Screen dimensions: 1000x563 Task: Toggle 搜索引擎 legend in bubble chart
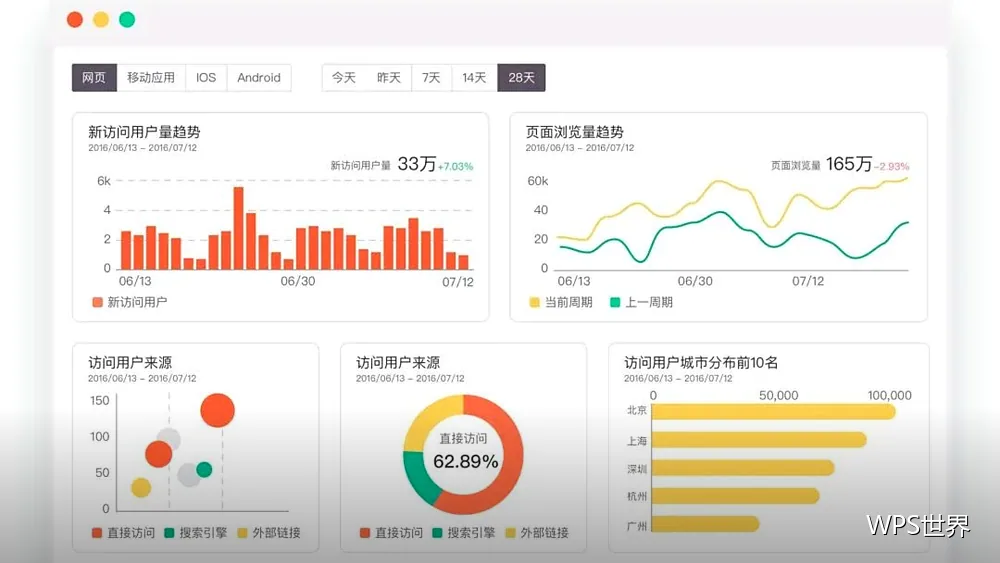(169, 533)
